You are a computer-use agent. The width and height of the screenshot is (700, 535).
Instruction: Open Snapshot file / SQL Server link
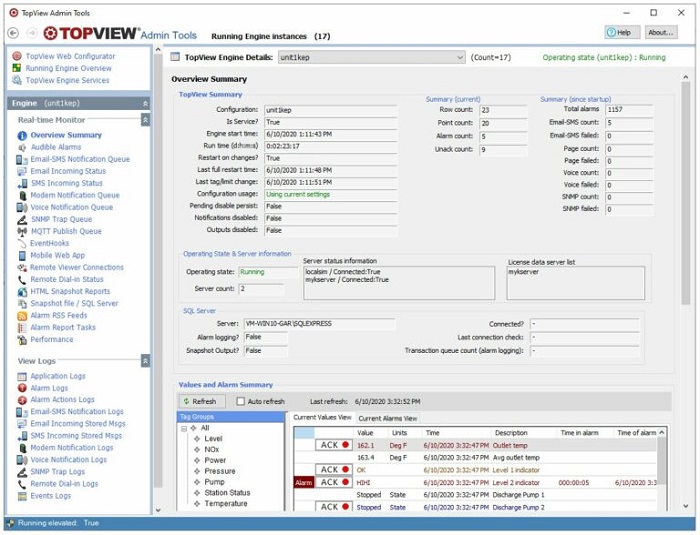coord(74,304)
